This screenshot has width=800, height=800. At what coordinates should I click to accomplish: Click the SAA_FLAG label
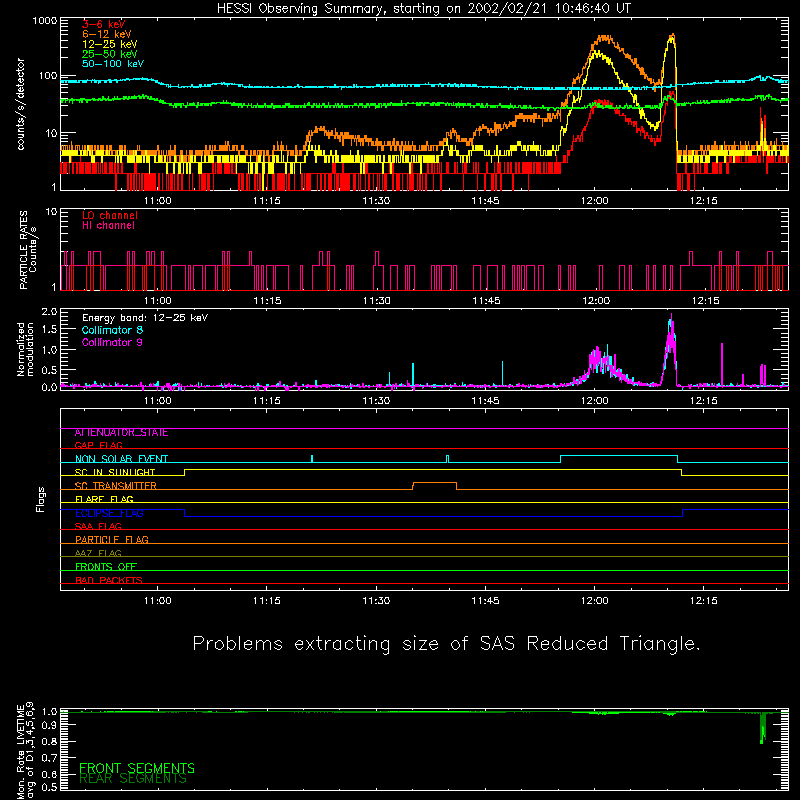point(98,527)
